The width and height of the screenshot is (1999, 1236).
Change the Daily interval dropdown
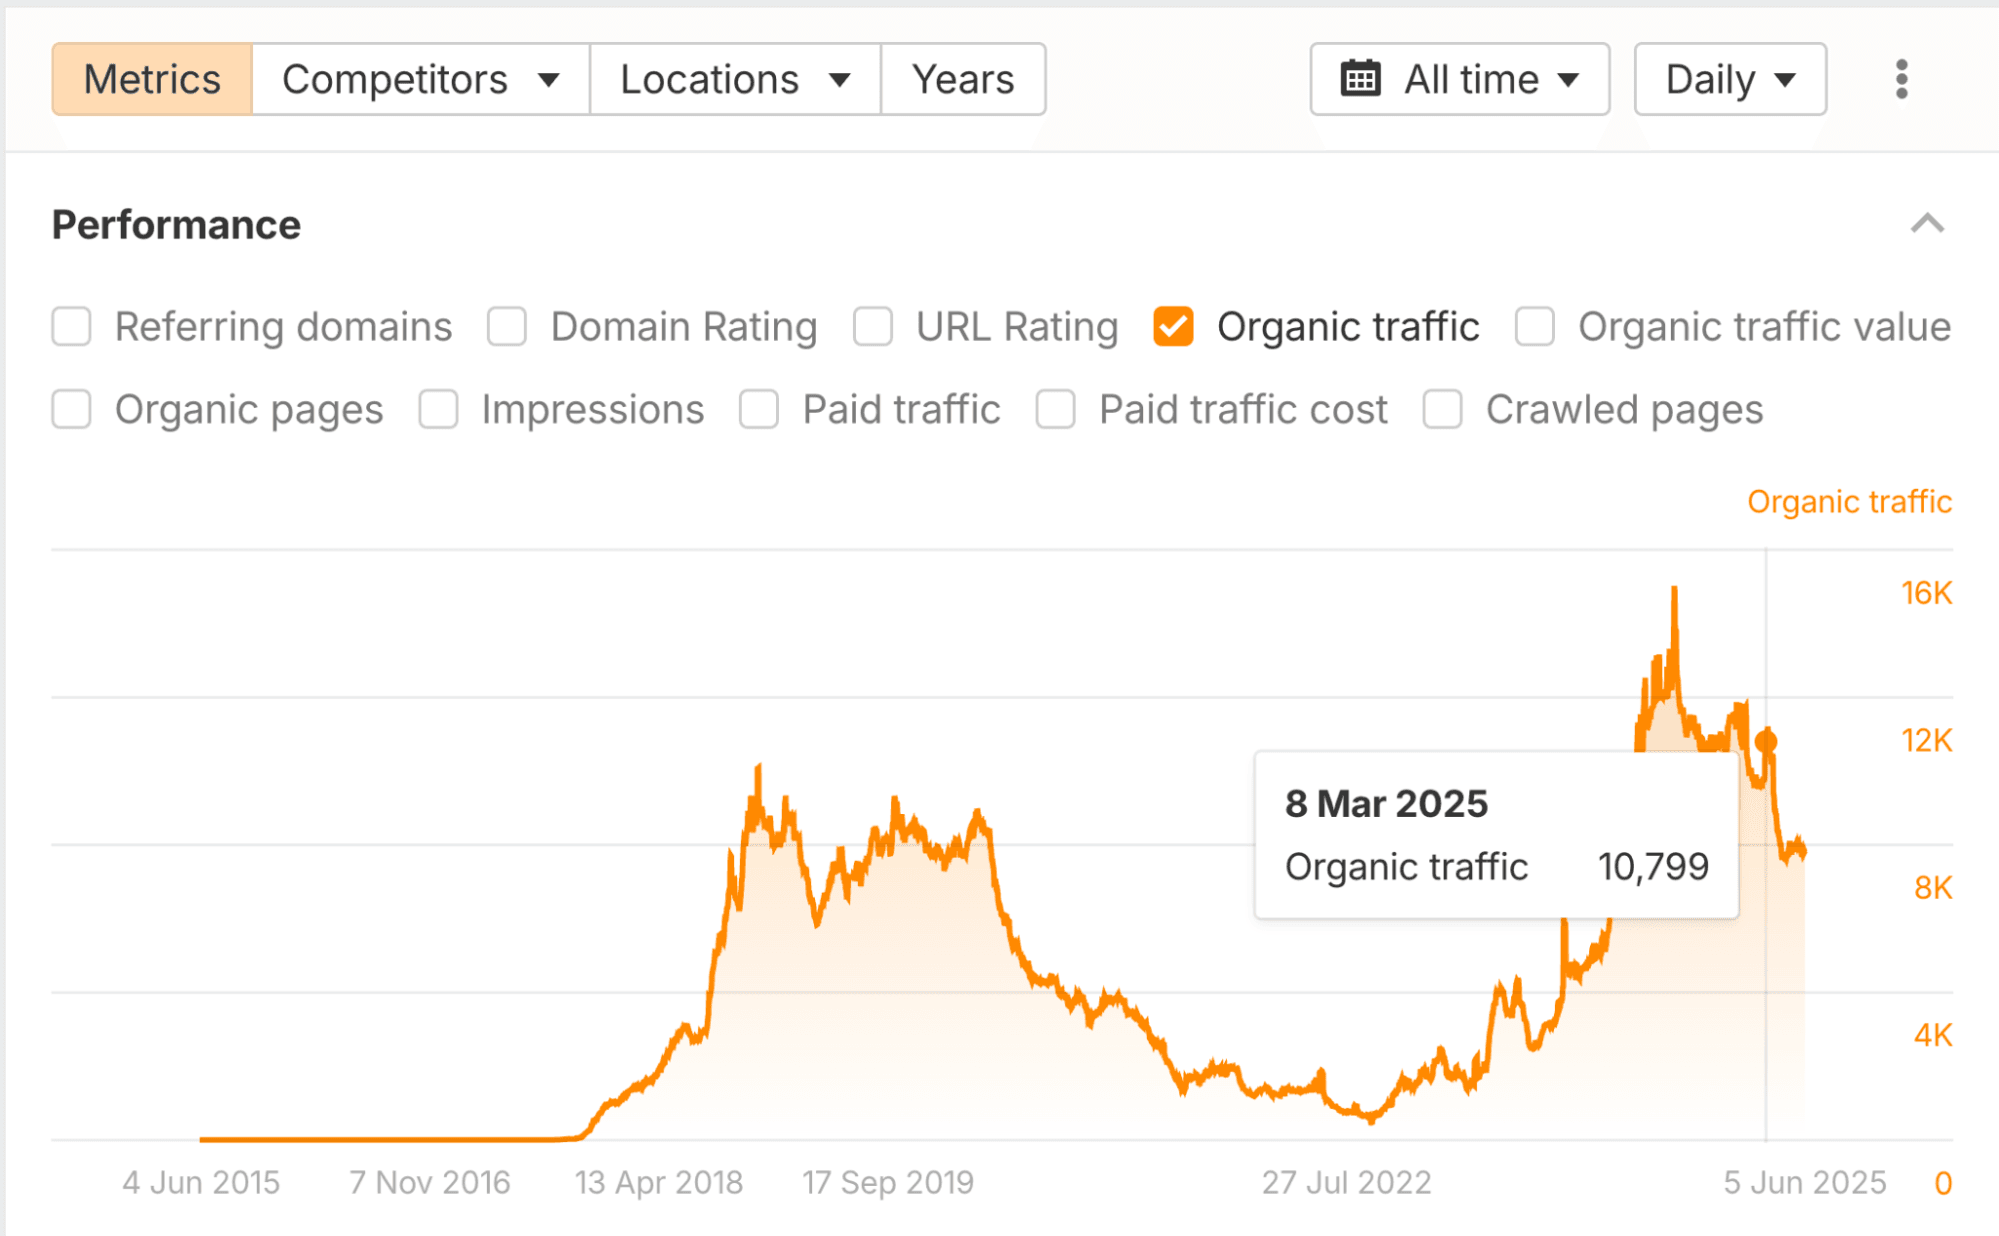(1730, 79)
